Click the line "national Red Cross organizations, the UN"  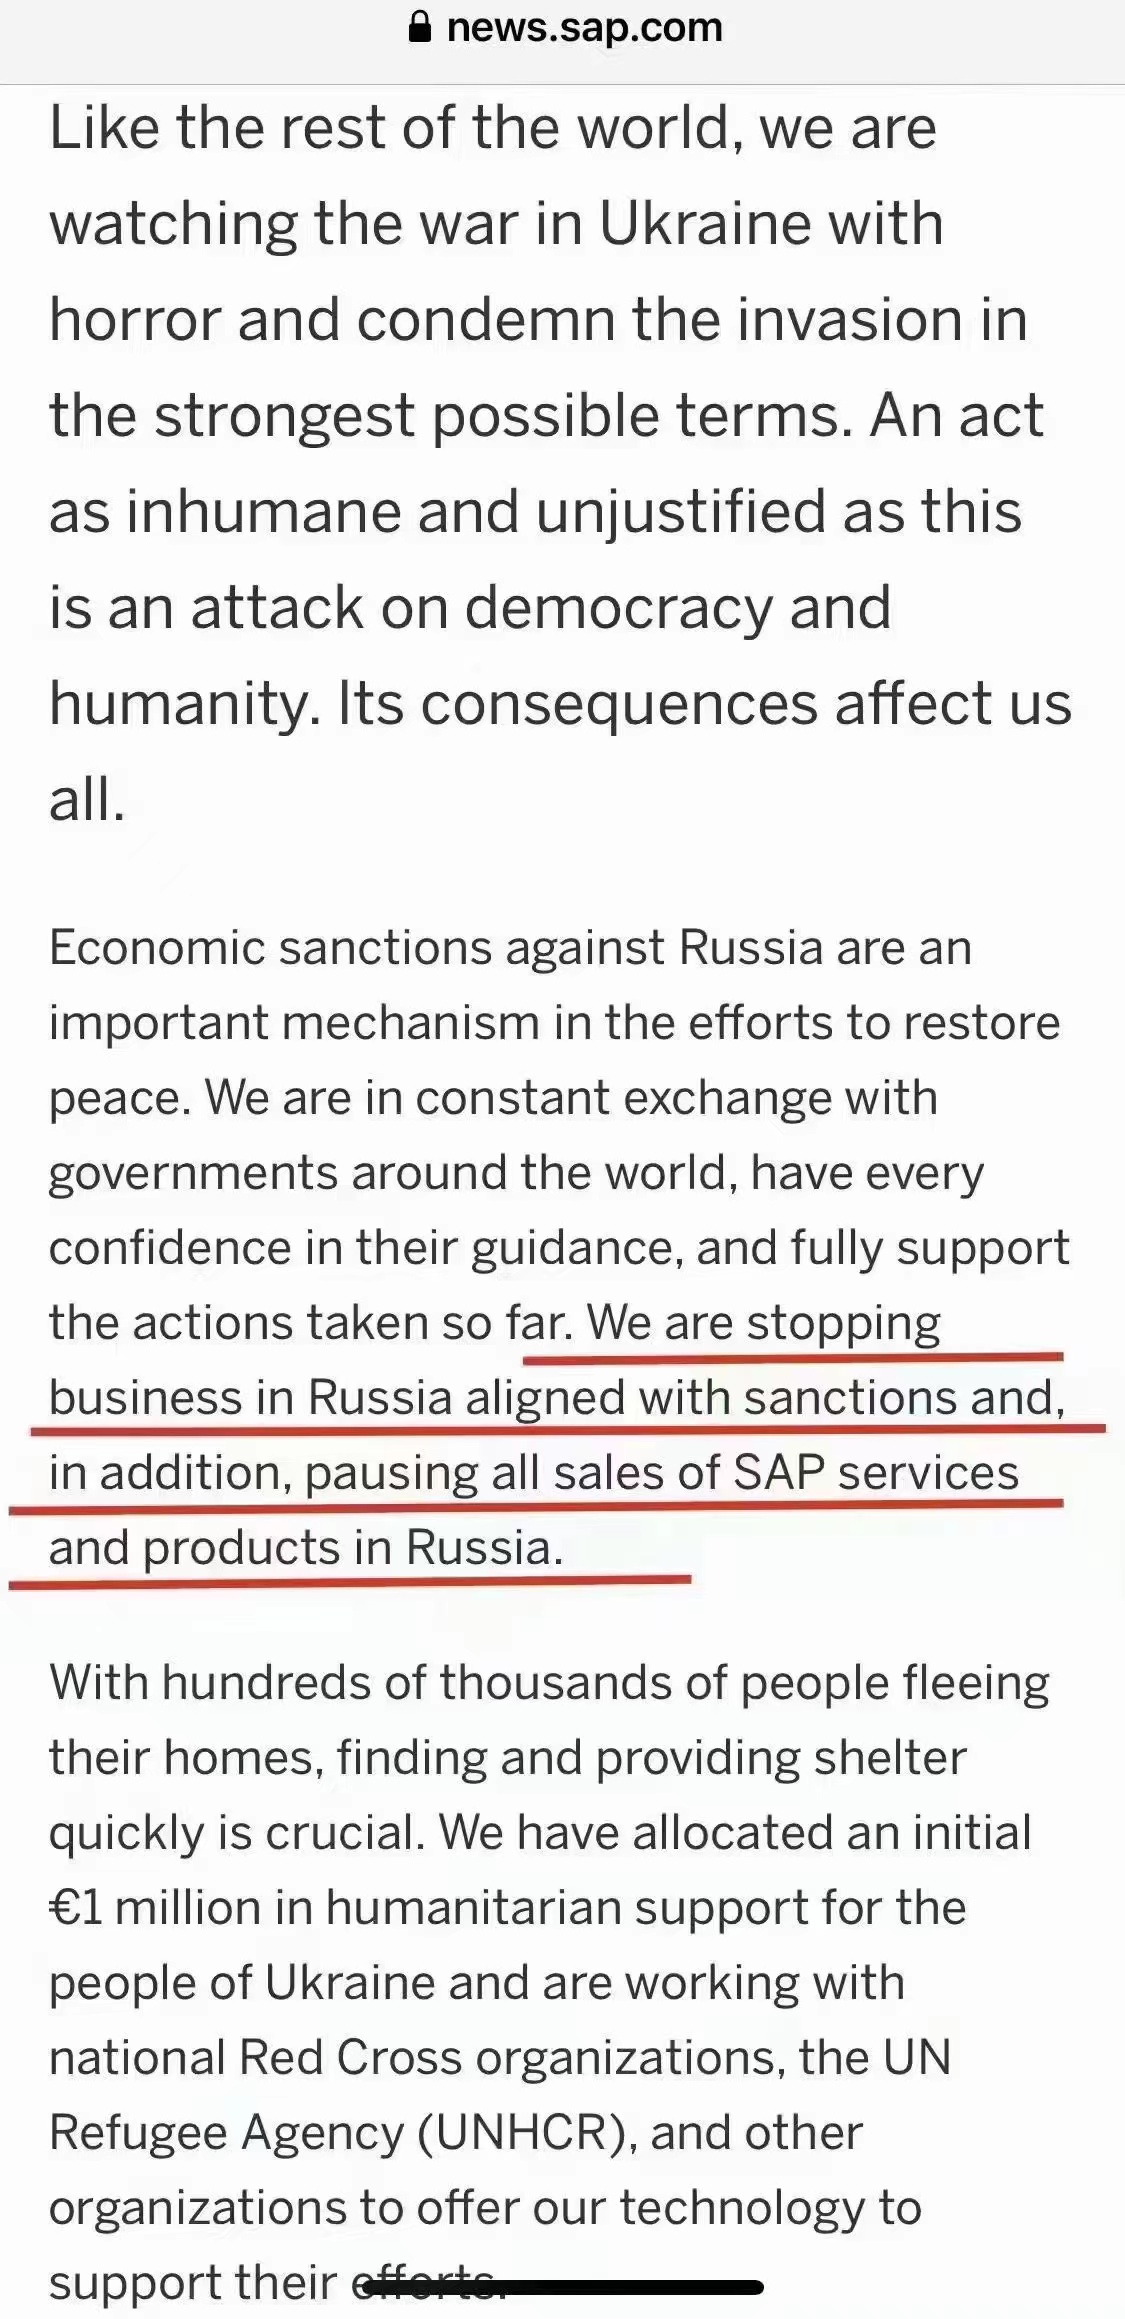click(500, 2057)
